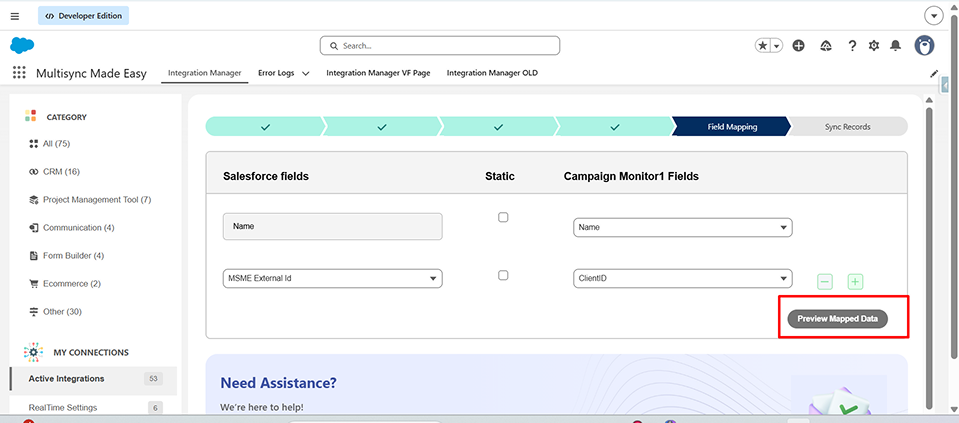Add mapping row with plus button
This screenshot has height=423, width=959.
pyautogui.click(x=855, y=282)
